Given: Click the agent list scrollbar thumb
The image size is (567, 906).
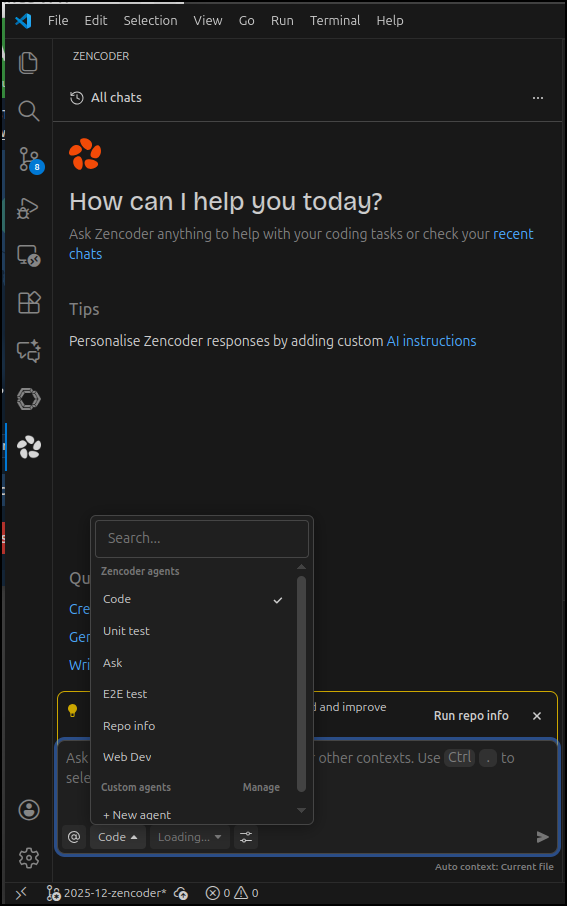Looking at the screenshot, I should pyautogui.click(x=301, y=684).
